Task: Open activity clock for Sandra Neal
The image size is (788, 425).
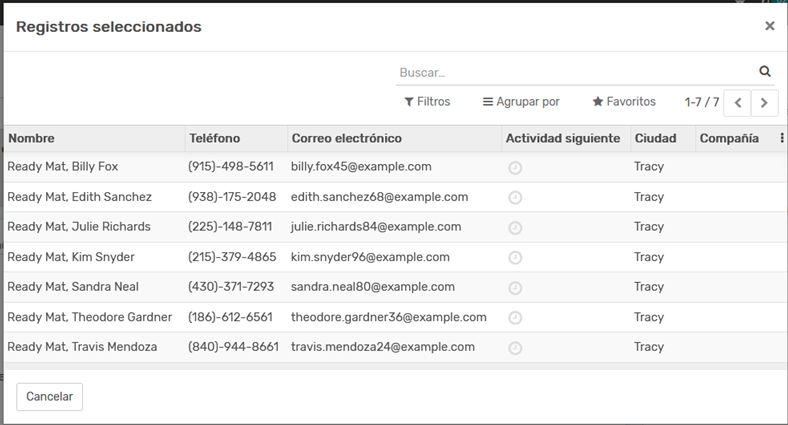Action: click(x=515, y=288)
